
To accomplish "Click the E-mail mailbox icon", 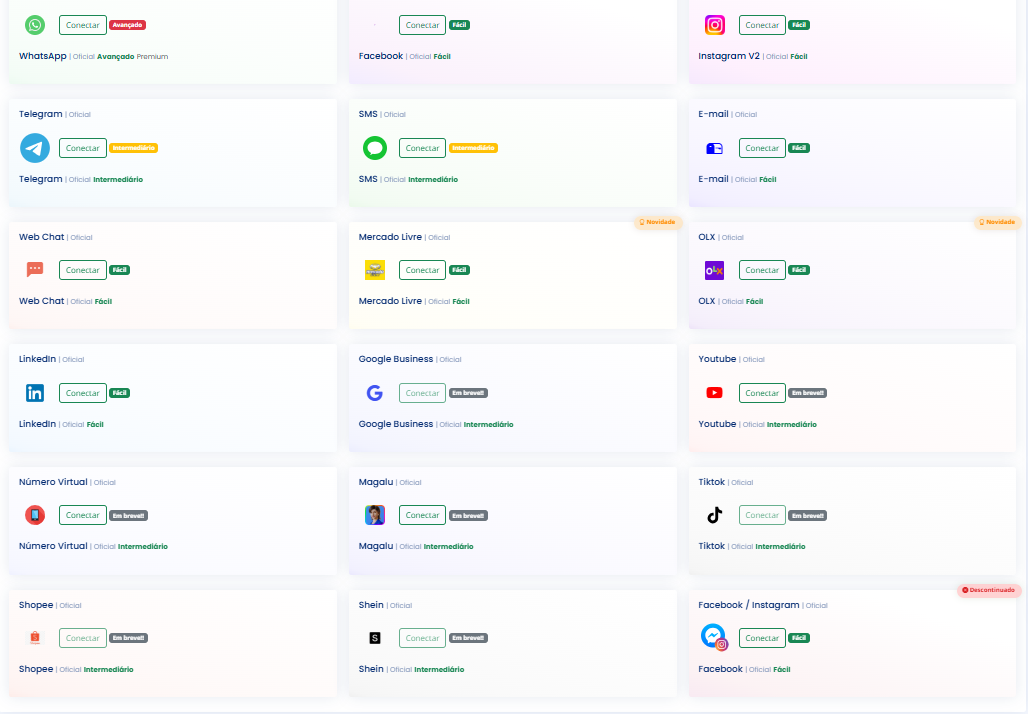I will coord(715,148).
